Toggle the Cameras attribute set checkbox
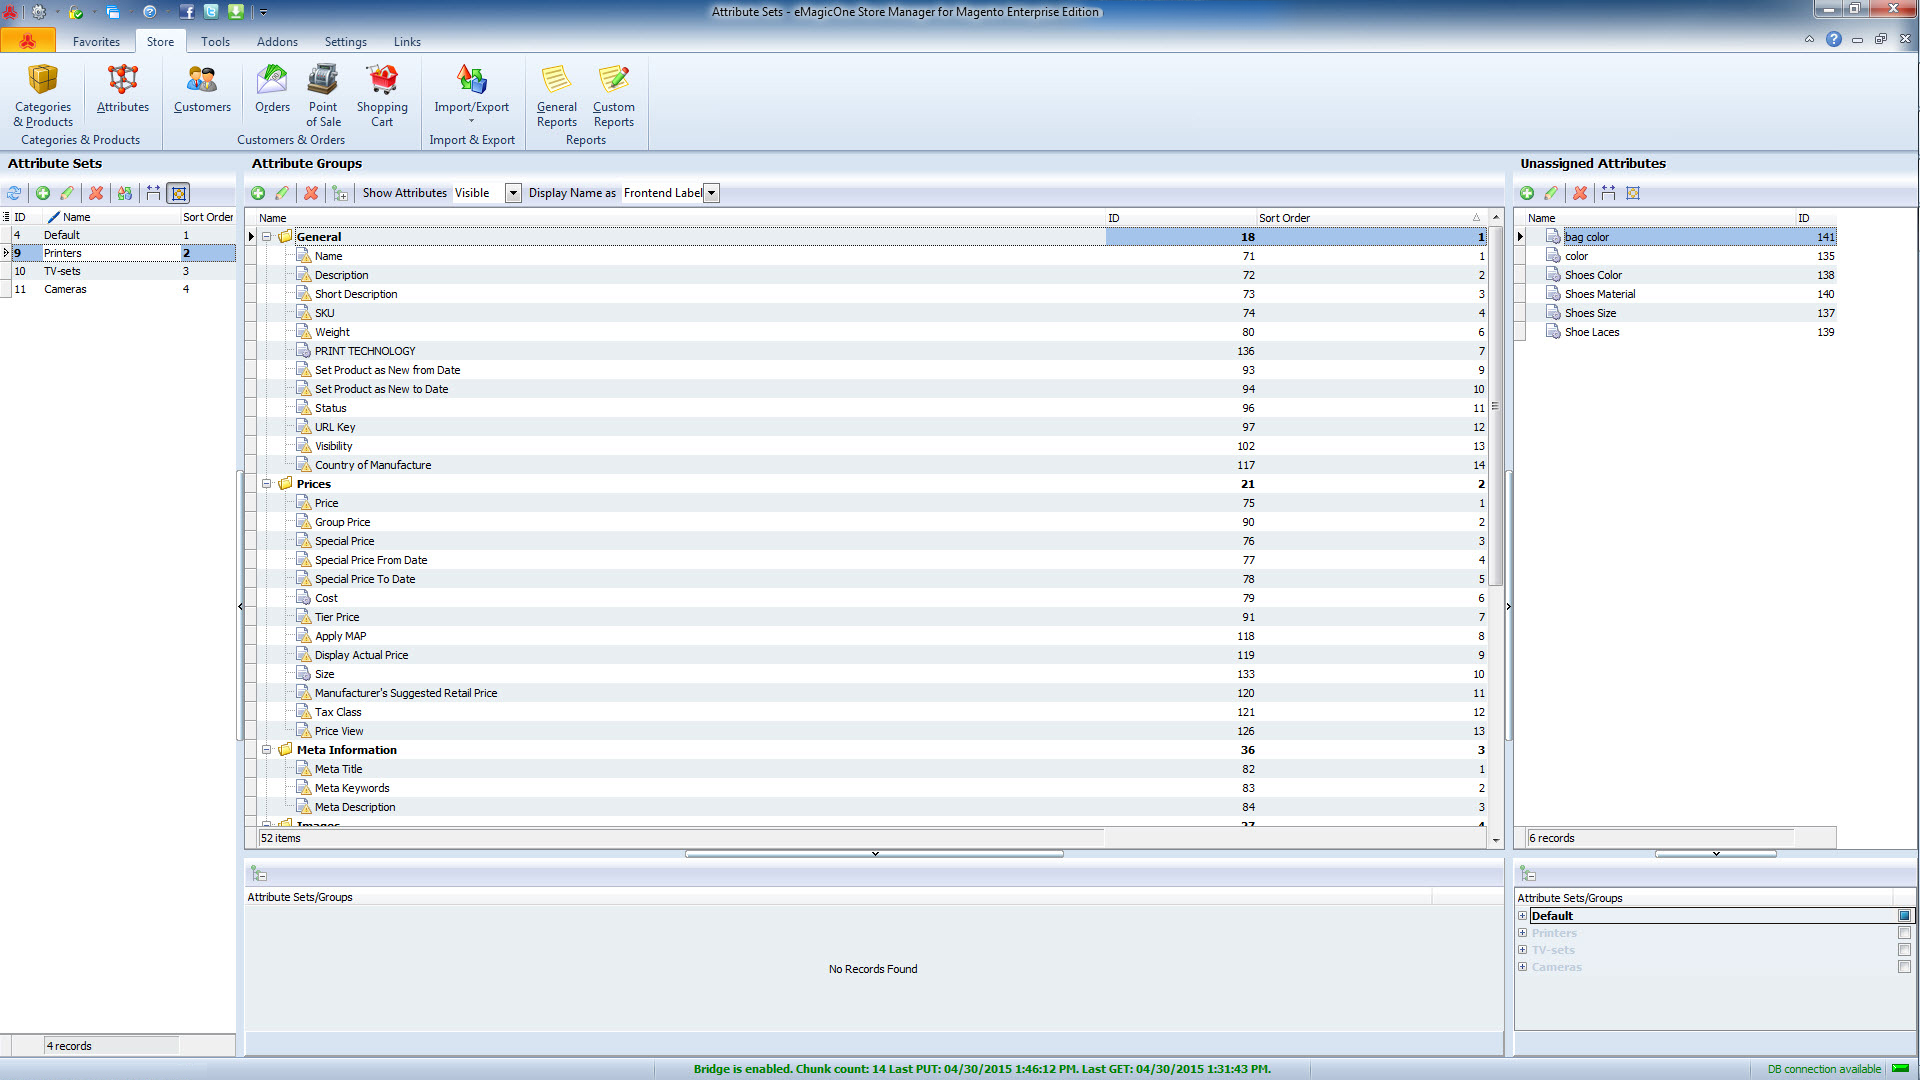This screenshot has height=1080, width=1920. (x=1904, y=967)
